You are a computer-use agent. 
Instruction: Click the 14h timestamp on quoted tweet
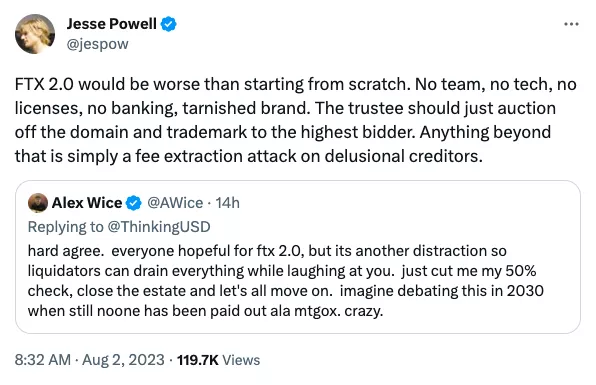227,203
